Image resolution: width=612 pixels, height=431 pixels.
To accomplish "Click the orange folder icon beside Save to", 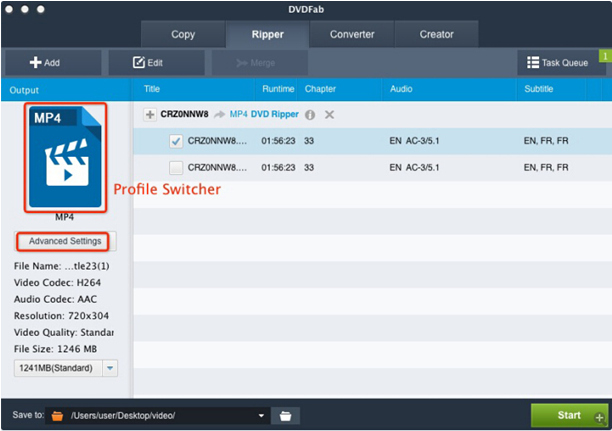I will (57, 416).
